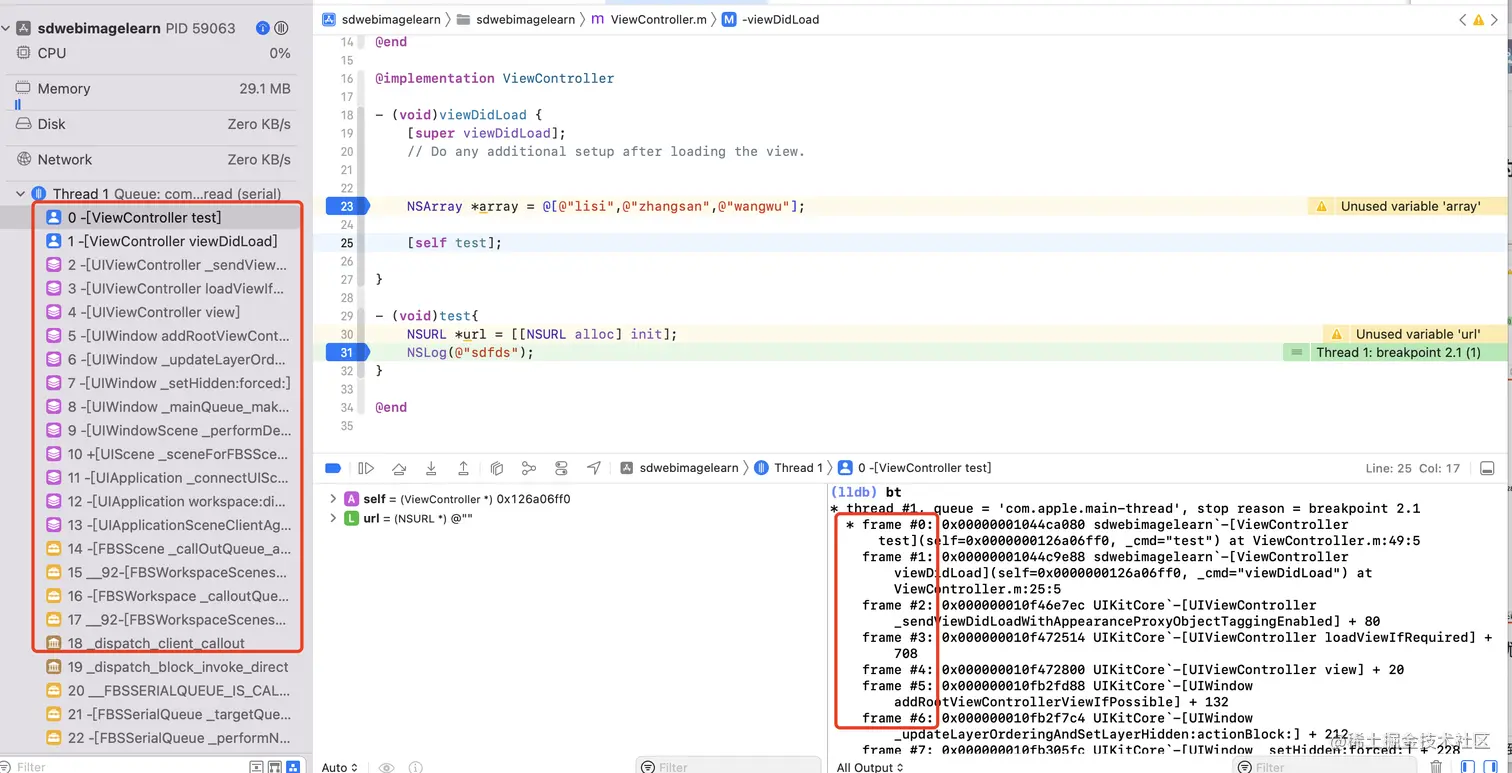Open the Network gauge report
Screen dimensions: 1512x773
pyautogui.click(x=154, y=160)
